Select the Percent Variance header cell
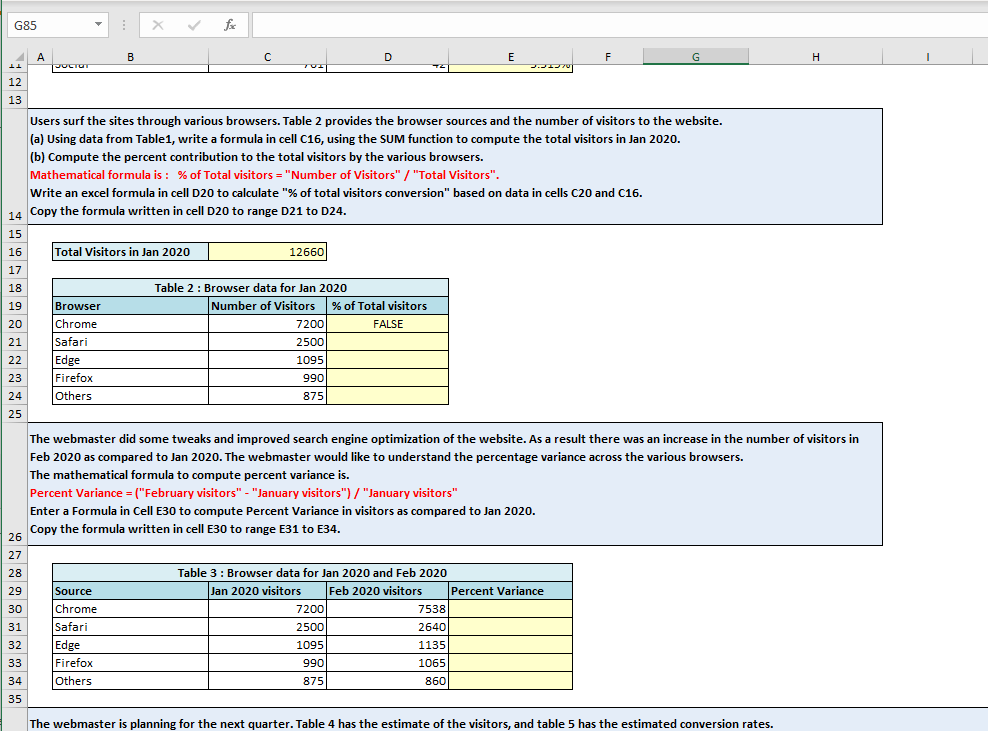 (511, 591)
